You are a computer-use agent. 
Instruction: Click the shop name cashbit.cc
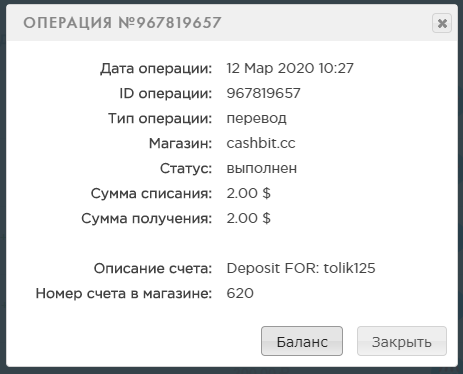pyautogui.click(x=261, y=143)
